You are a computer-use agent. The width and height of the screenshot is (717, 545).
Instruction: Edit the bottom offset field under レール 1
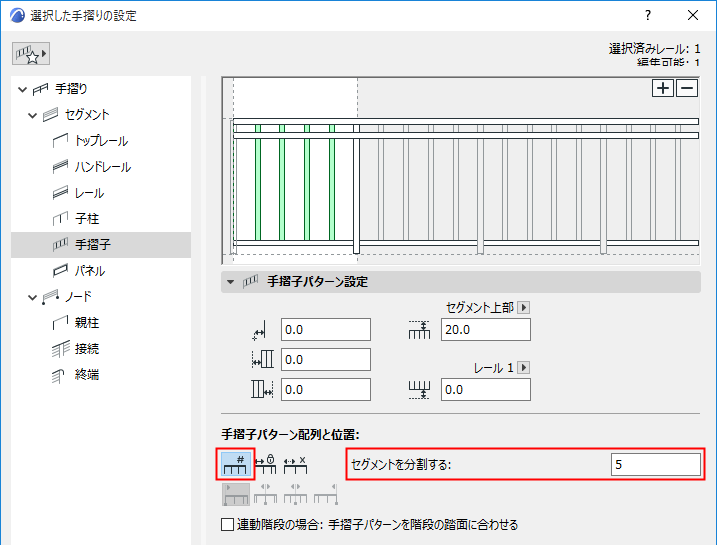pyautogui.click(x=486, y=390)
